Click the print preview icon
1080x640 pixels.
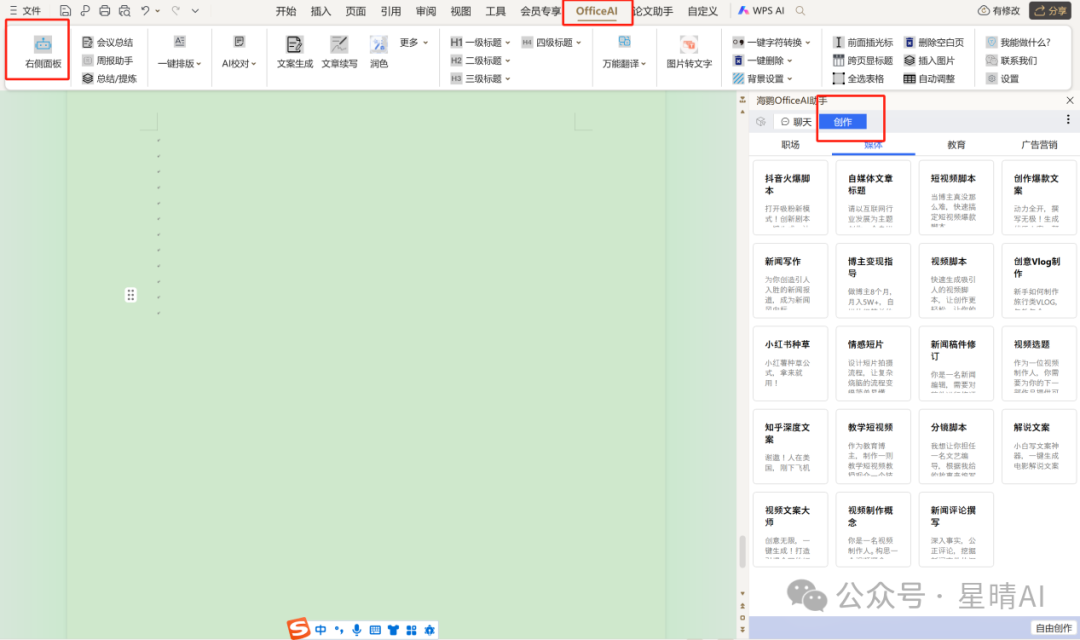pos(125,10)
